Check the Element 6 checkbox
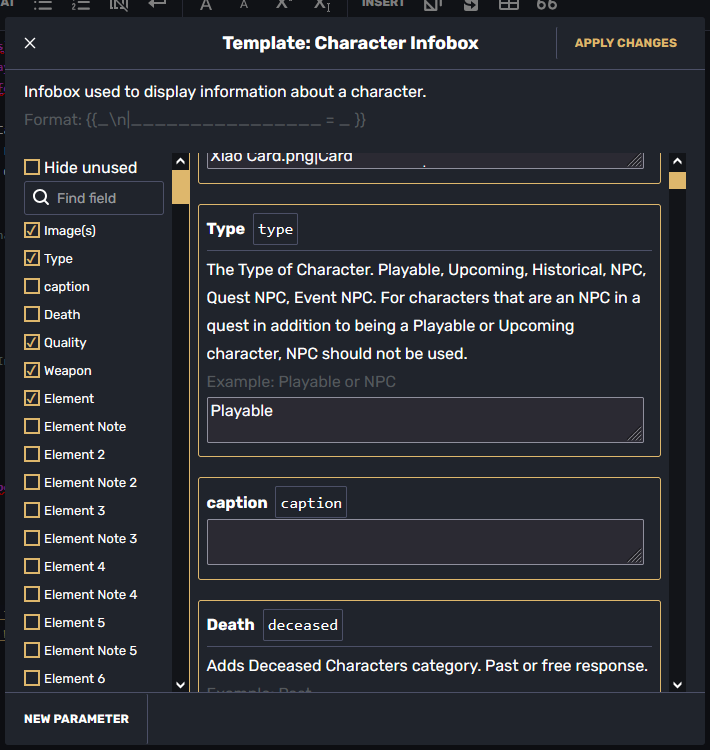The height and width of the screenshot is (750, 710). [x=32, y=678]
